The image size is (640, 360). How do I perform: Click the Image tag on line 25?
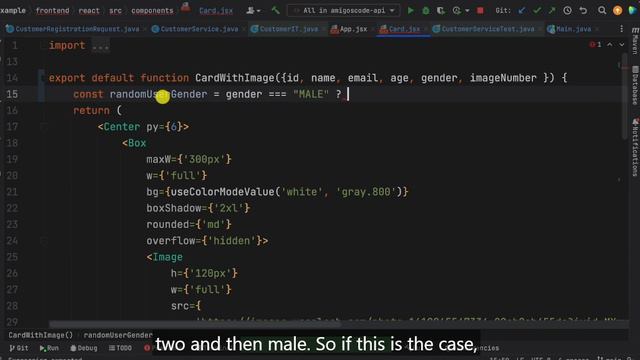coord(167,257)
